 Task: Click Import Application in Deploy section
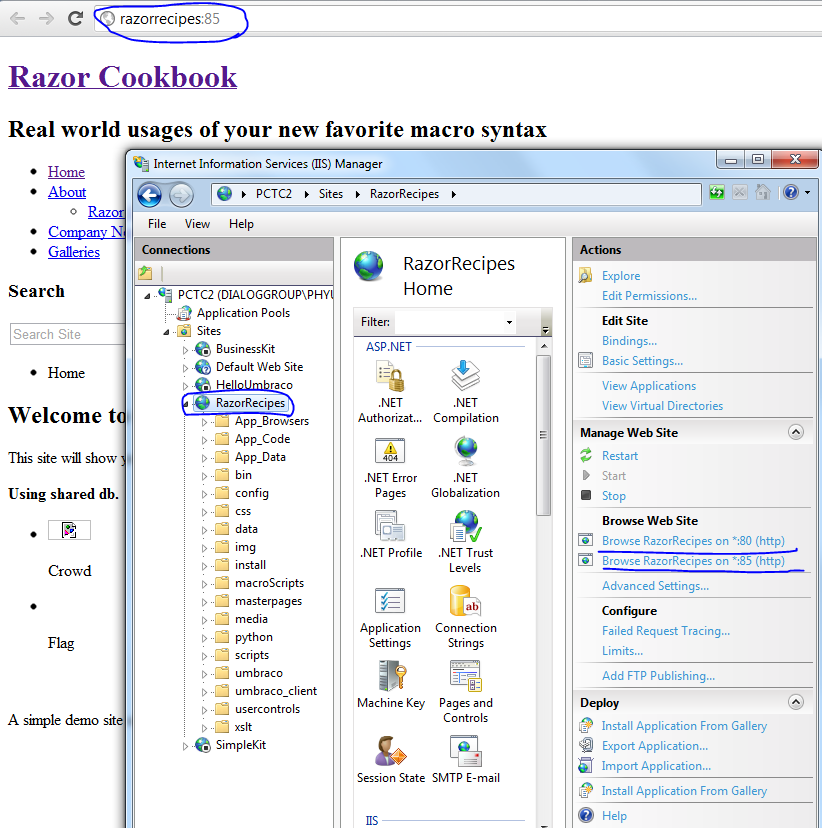pos(656,766)
